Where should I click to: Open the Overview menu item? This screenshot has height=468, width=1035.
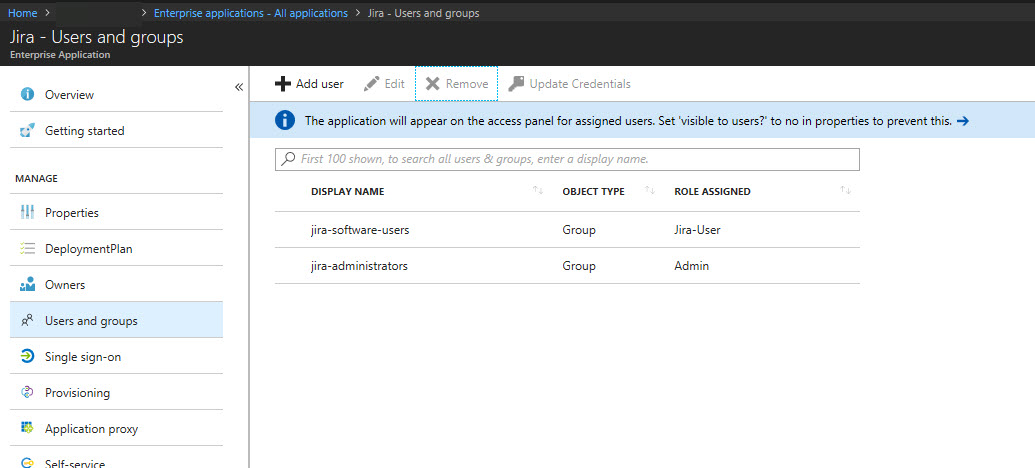pos(116,94)
